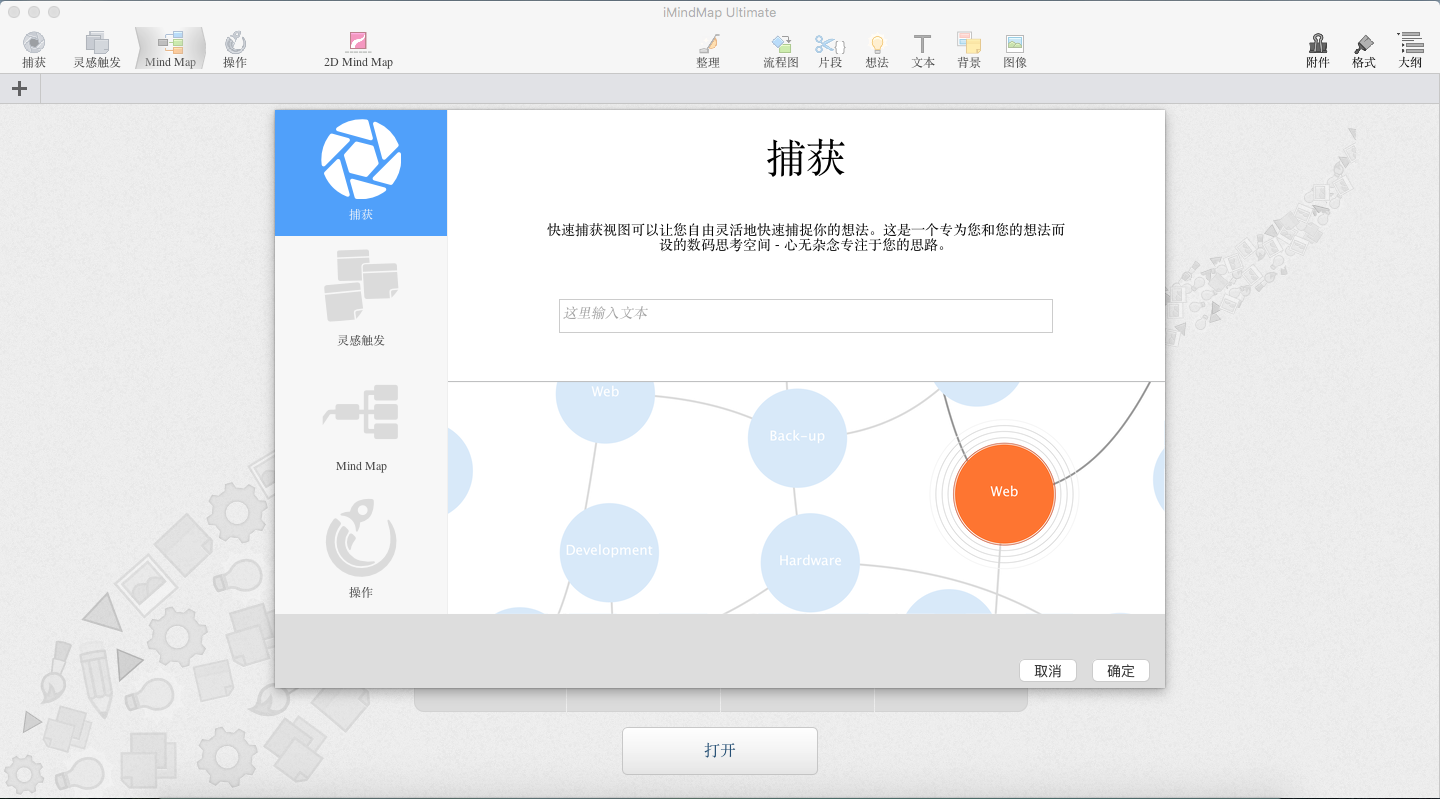Choose Mind Map in dialog sidebar
This screenshot has height=799, width=1440.
361,425
